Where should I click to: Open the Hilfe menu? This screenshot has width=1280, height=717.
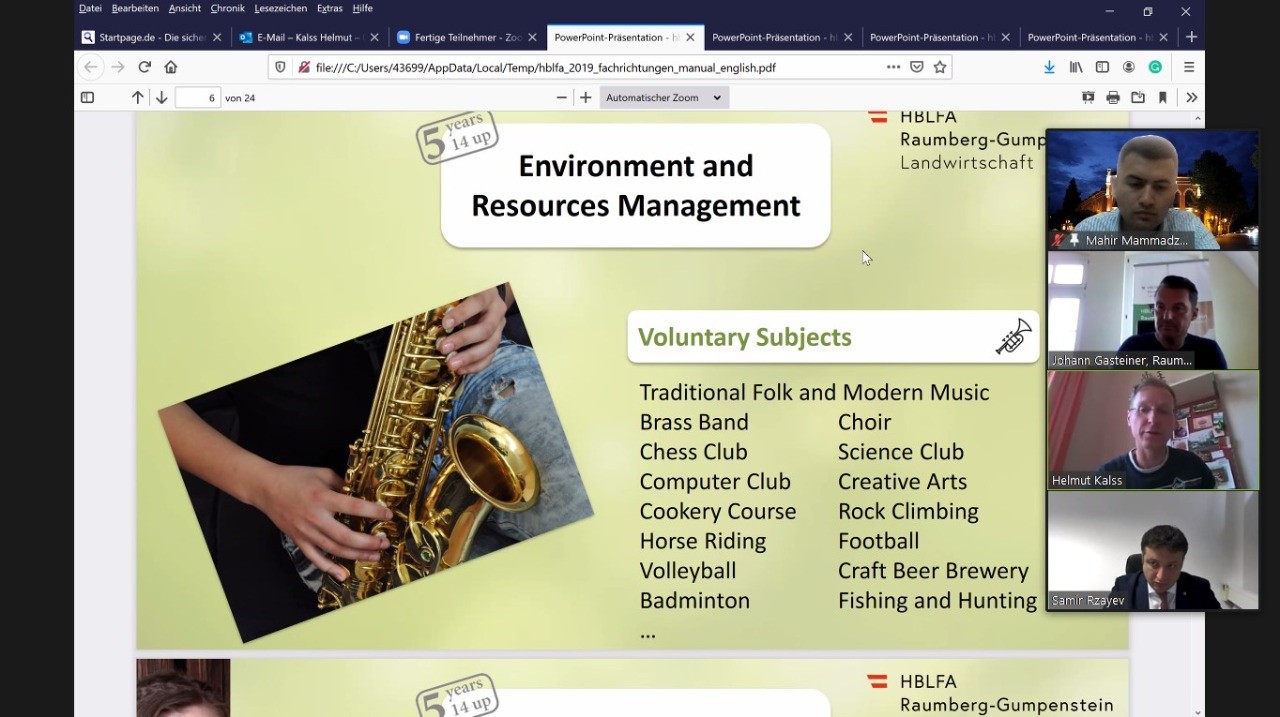pyautogui.click(x=362, y=8)
